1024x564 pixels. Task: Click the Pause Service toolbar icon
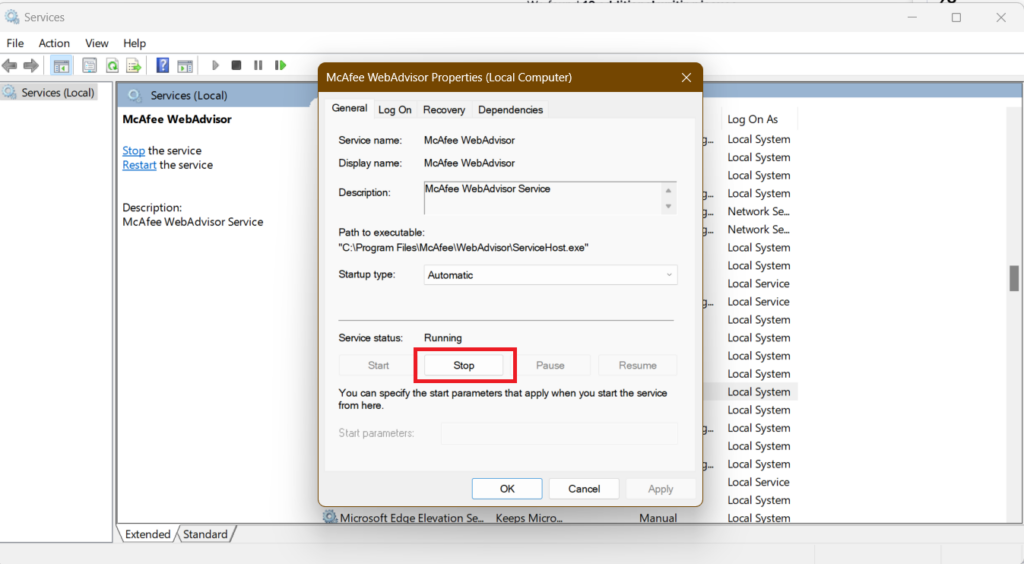(x=258, y=65)
